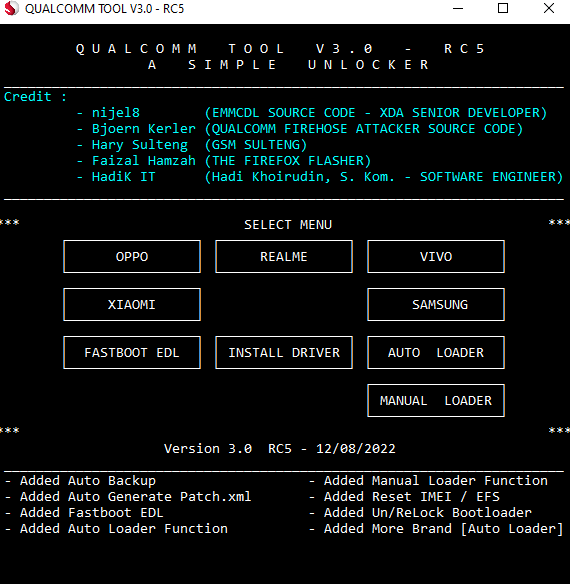Open the AUTO LOADER function

[436, 353]
